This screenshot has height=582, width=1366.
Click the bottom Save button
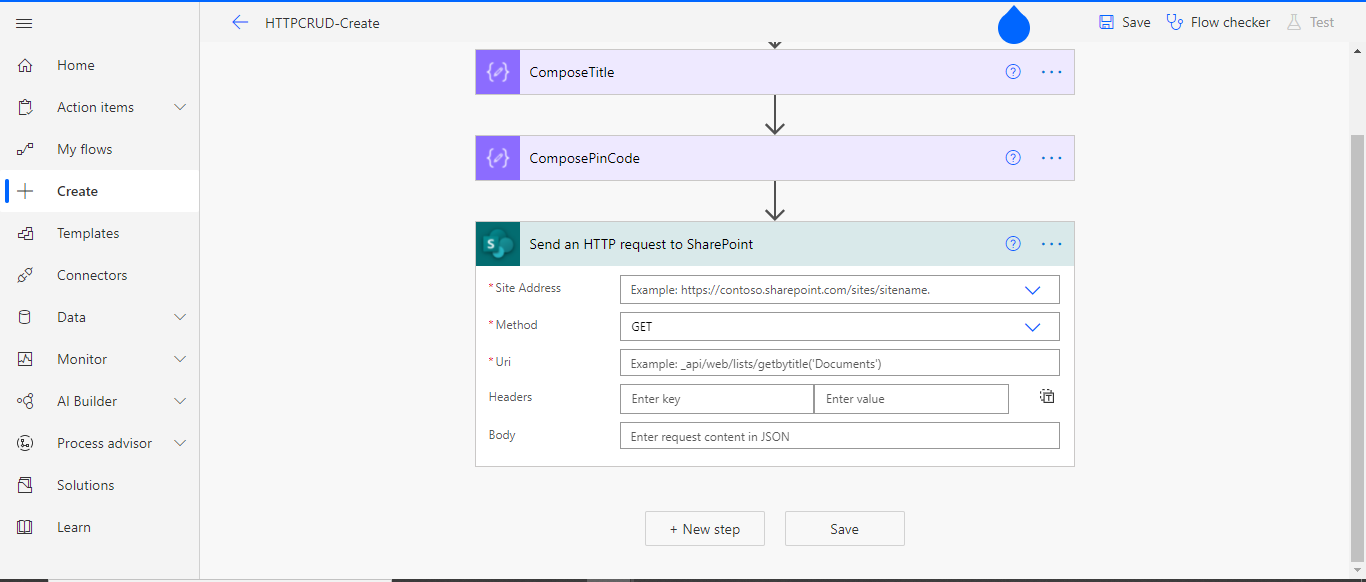pyautogui.click(x=844, y=528)
